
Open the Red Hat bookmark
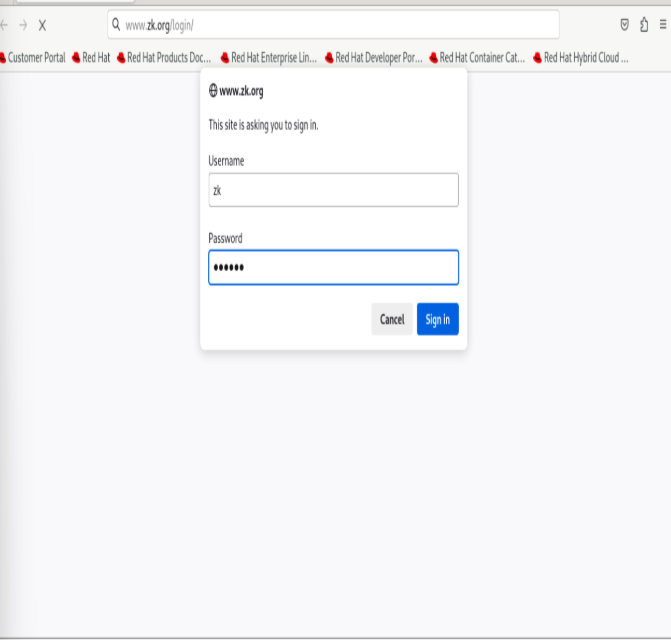91,57
